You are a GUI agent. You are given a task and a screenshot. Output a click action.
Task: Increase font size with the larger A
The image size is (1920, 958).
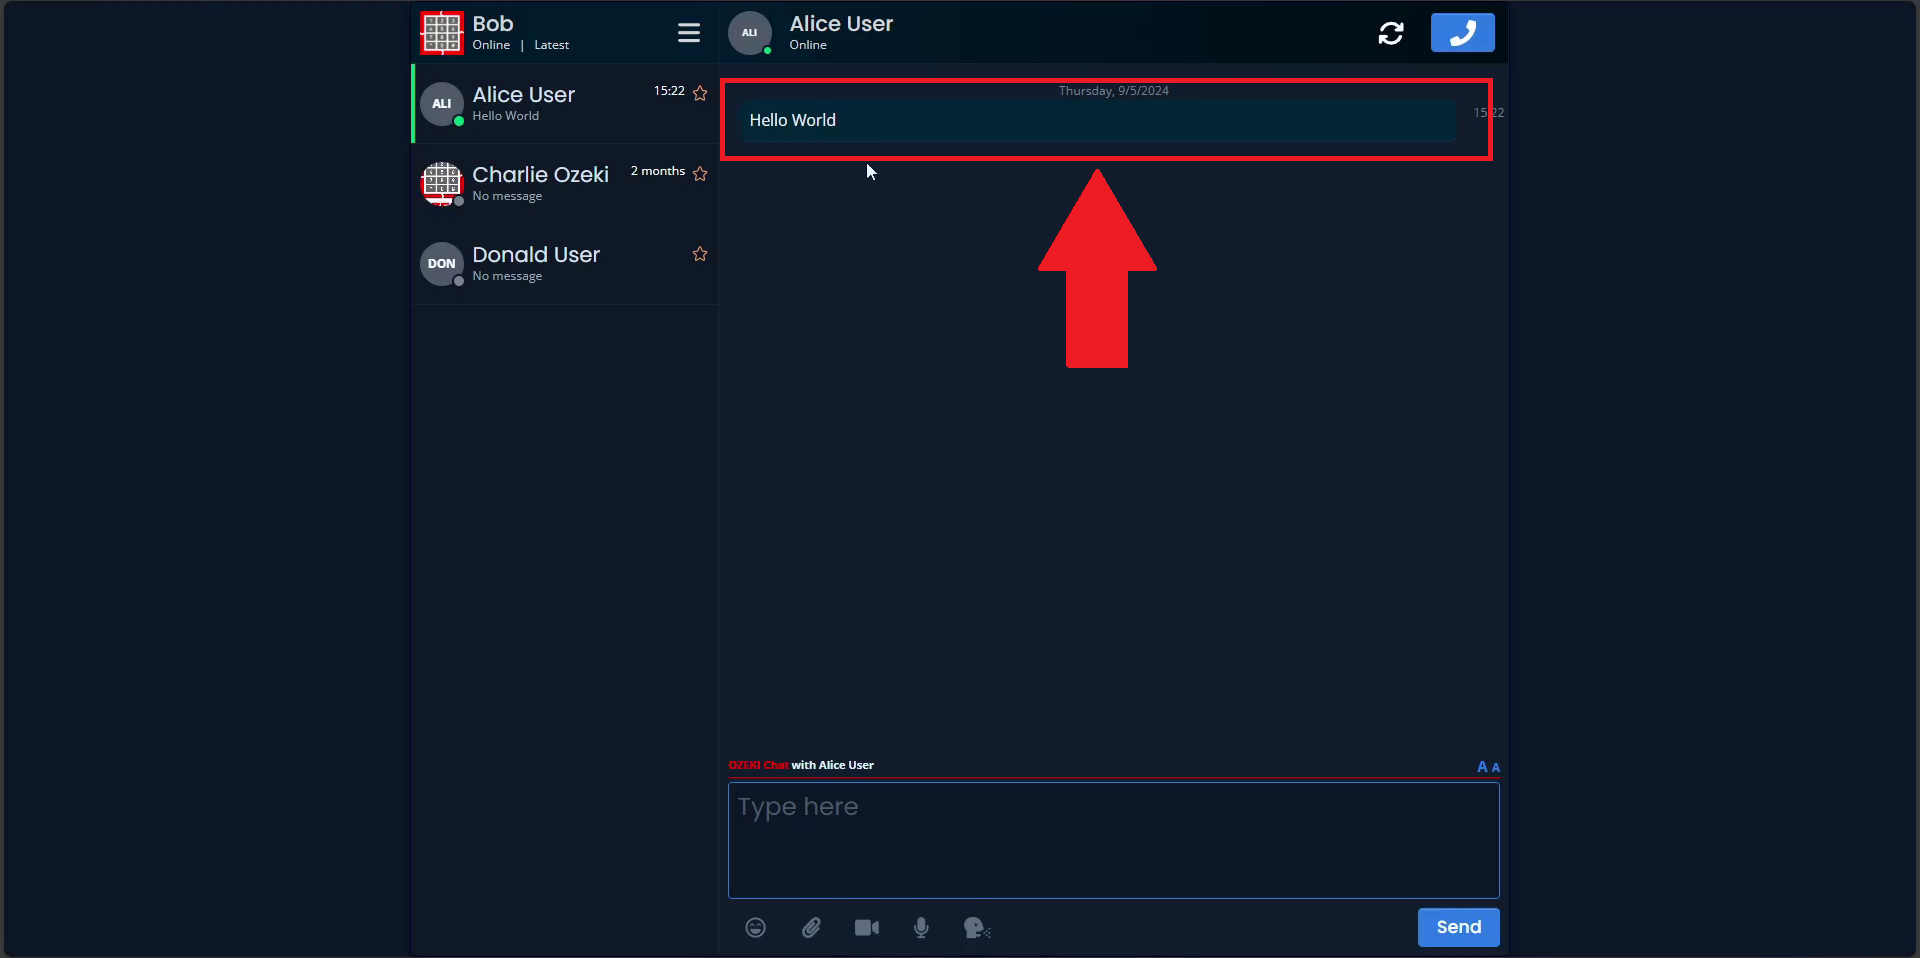coord(1482,767)
